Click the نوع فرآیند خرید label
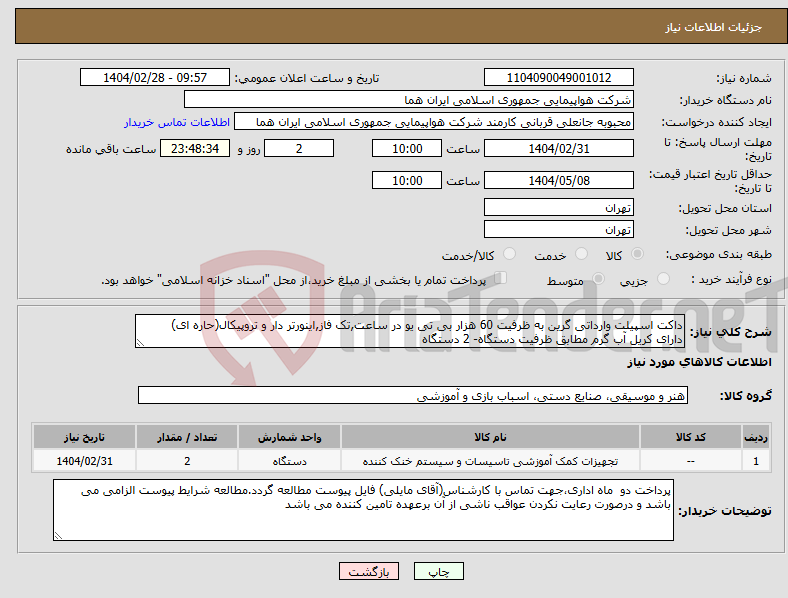 (731, 279)
